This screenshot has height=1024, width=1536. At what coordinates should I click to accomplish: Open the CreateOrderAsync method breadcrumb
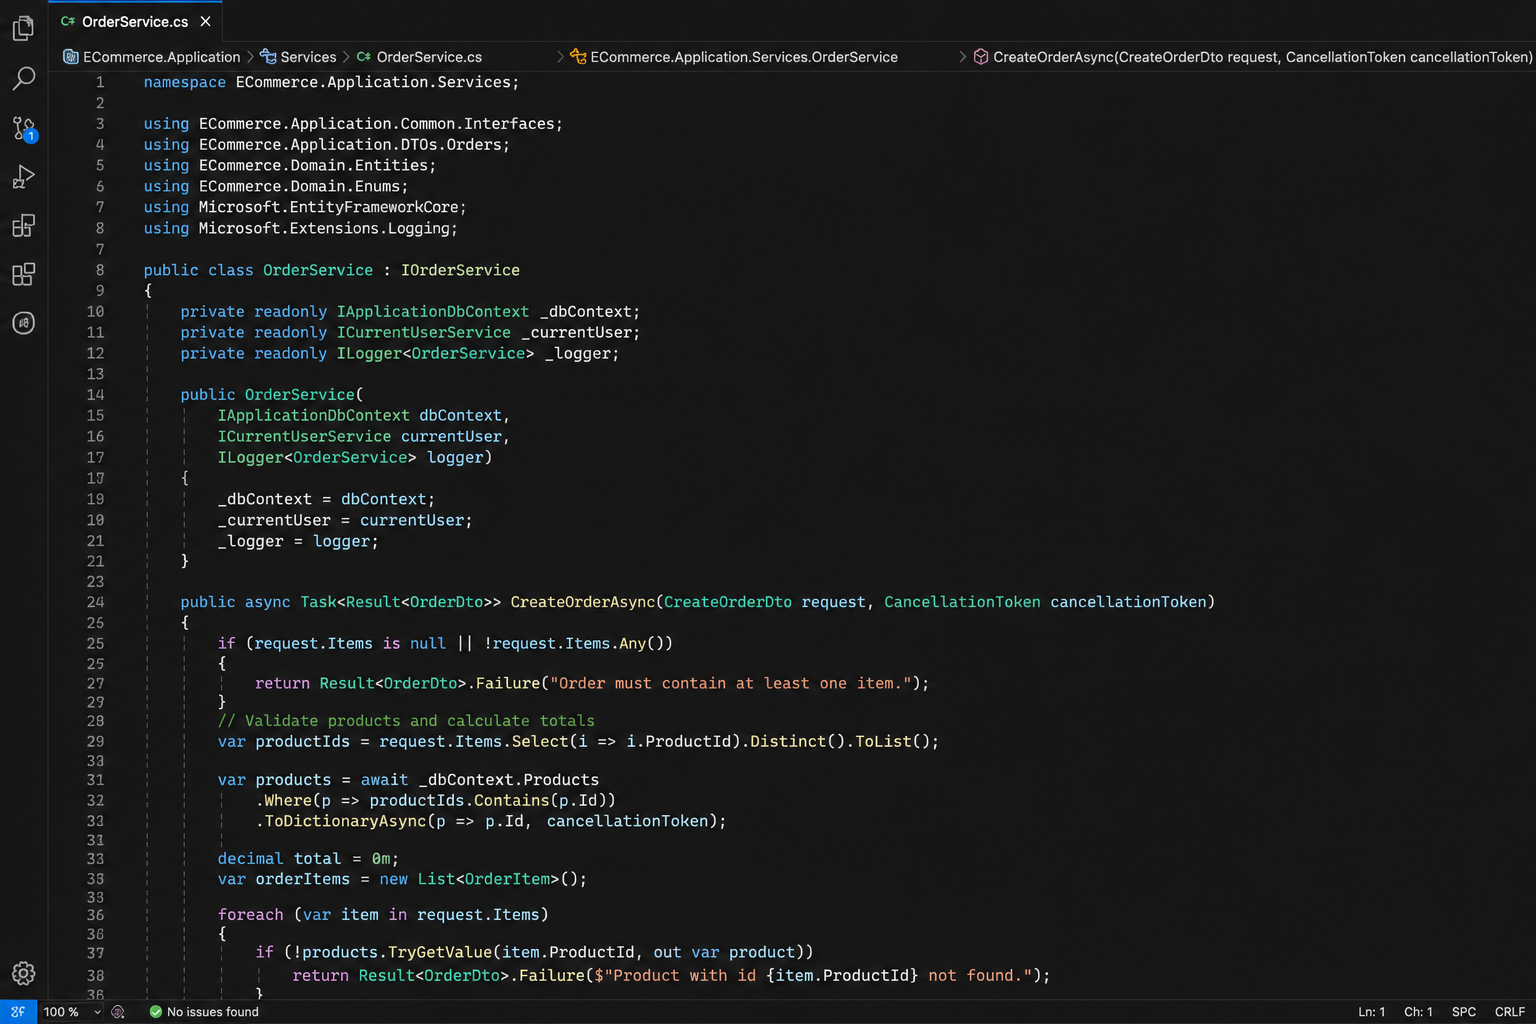click(1253, 57)
